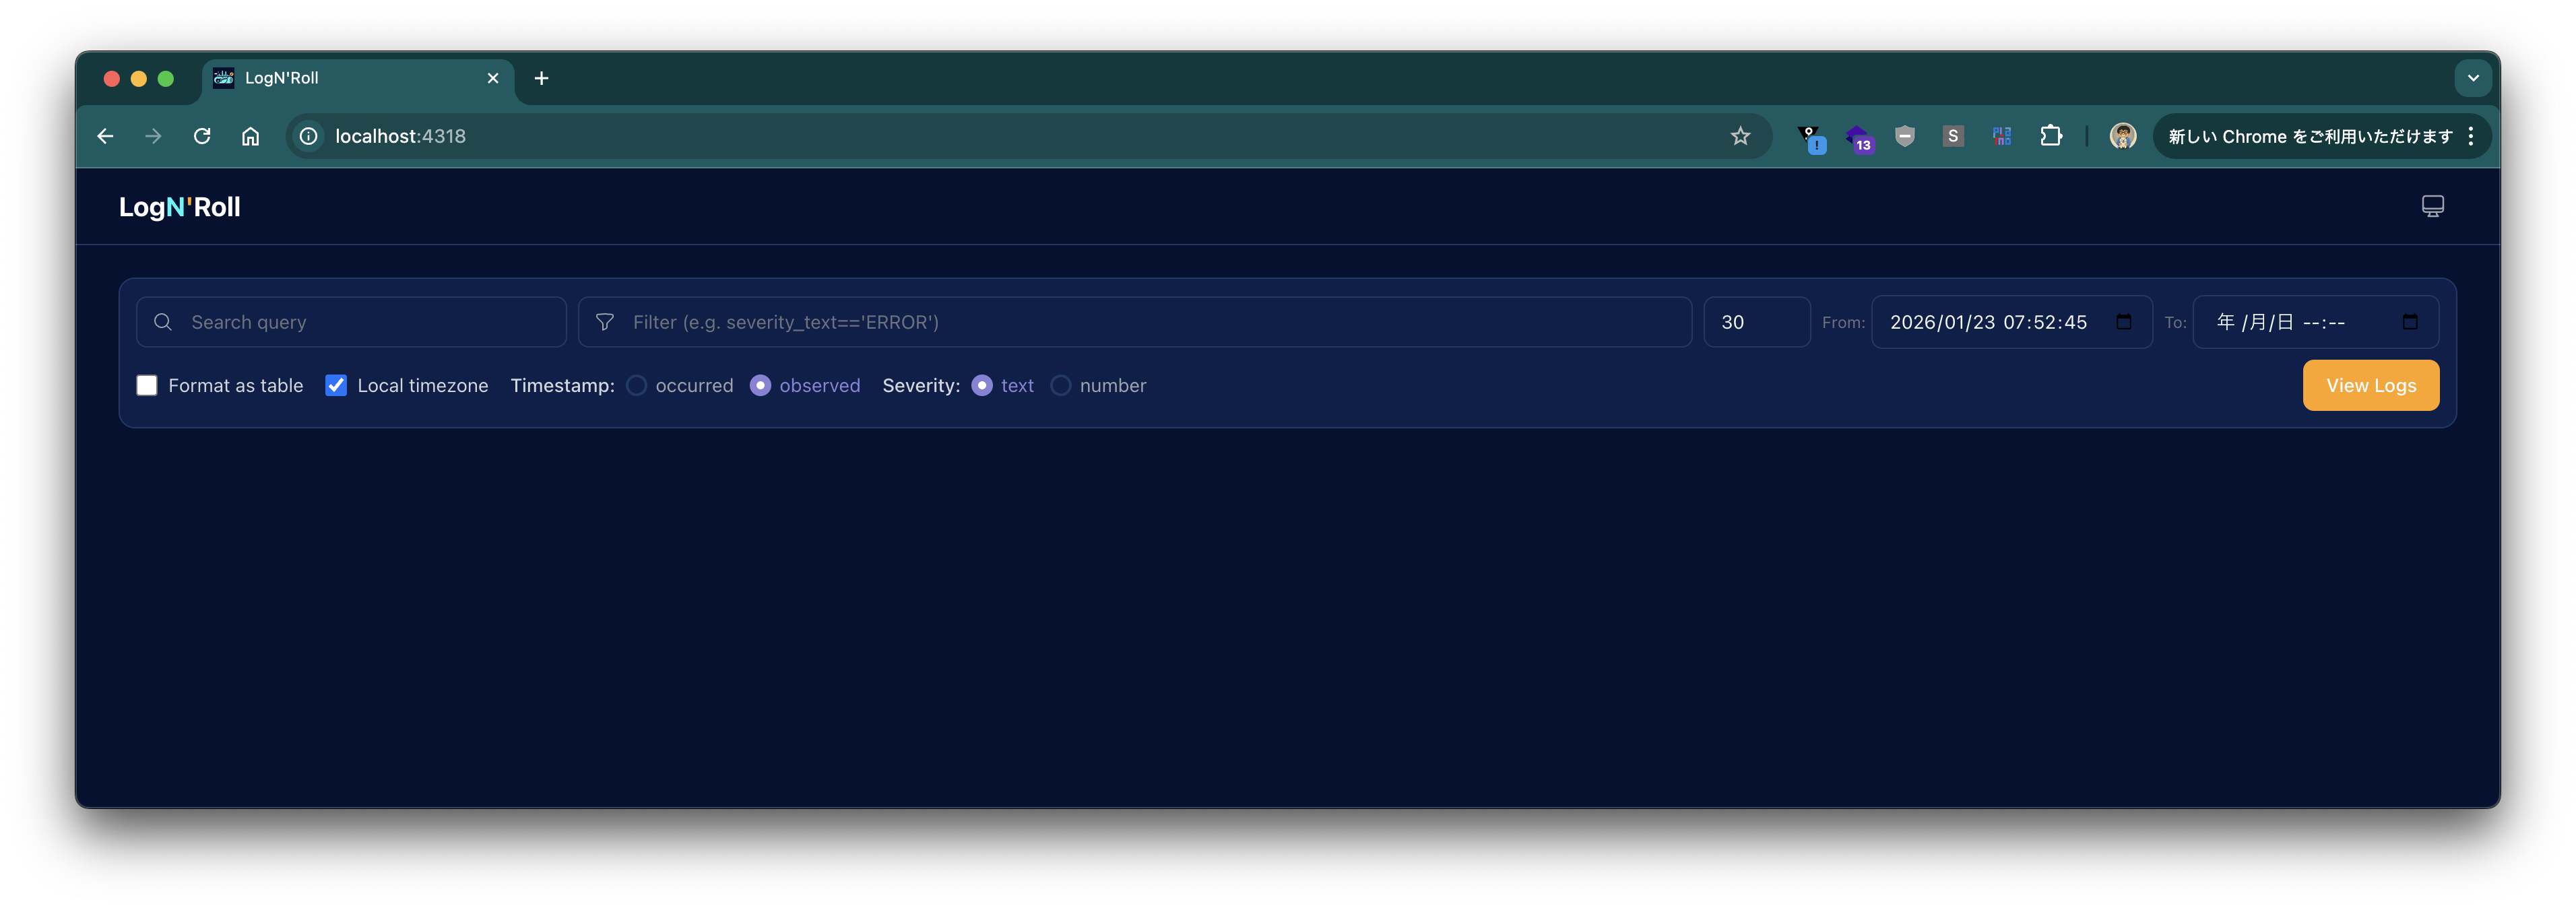Open the Extensions puzzle icon
This screenshot has width=2576, height=908.
pos(2050,136)
